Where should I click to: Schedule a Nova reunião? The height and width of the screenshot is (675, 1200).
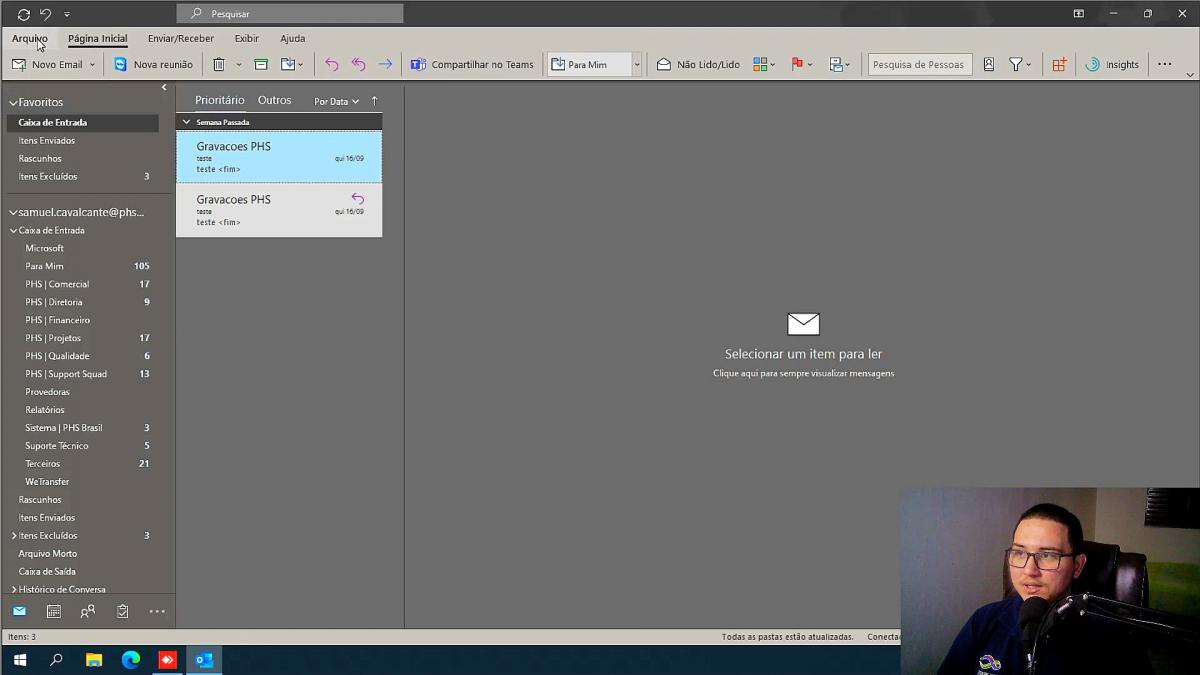point(153,64)
